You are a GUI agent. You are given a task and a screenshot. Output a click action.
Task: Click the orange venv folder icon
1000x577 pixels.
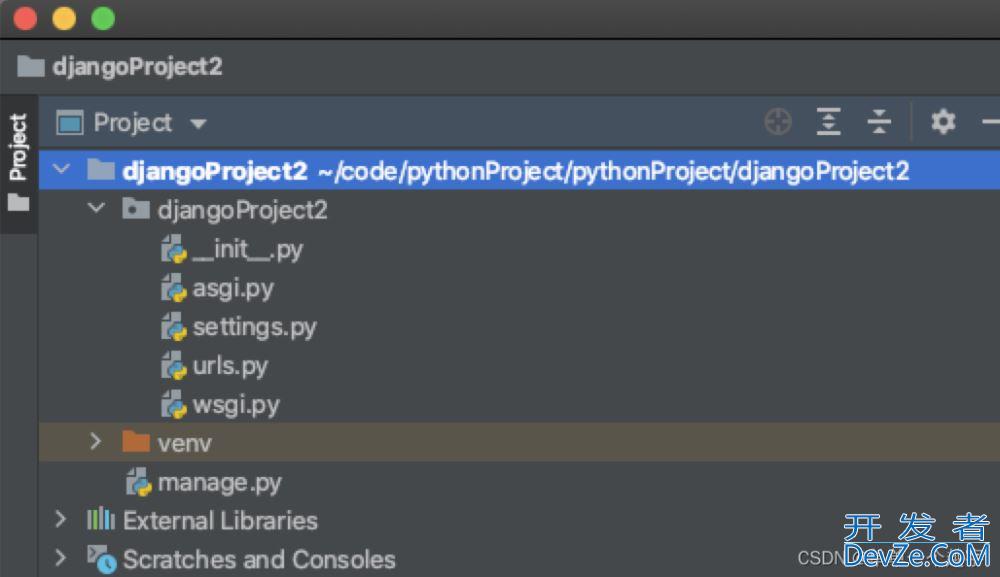[x=135, y=441]
